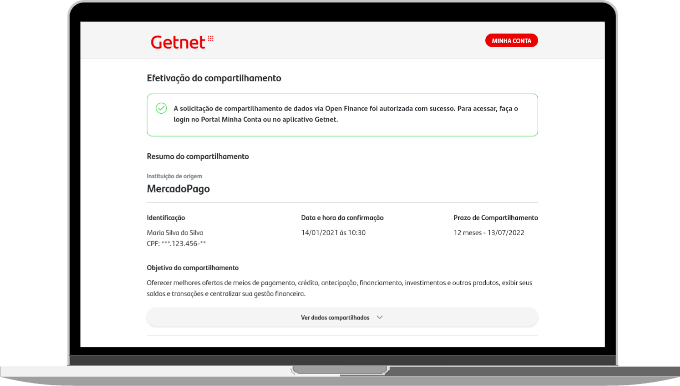The width and height of the screenshot is (680, 386).
Task: Open the Minha Conta button
Action: pos(511,40)
